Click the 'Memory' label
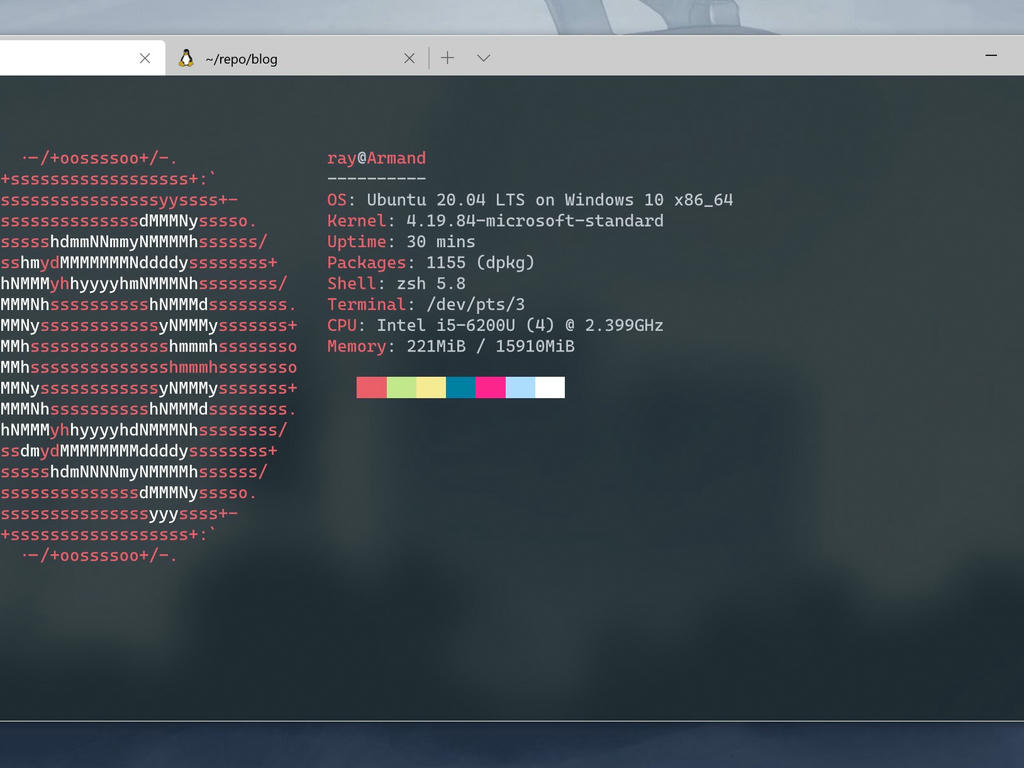1024x768 pixels. (357, 346)
